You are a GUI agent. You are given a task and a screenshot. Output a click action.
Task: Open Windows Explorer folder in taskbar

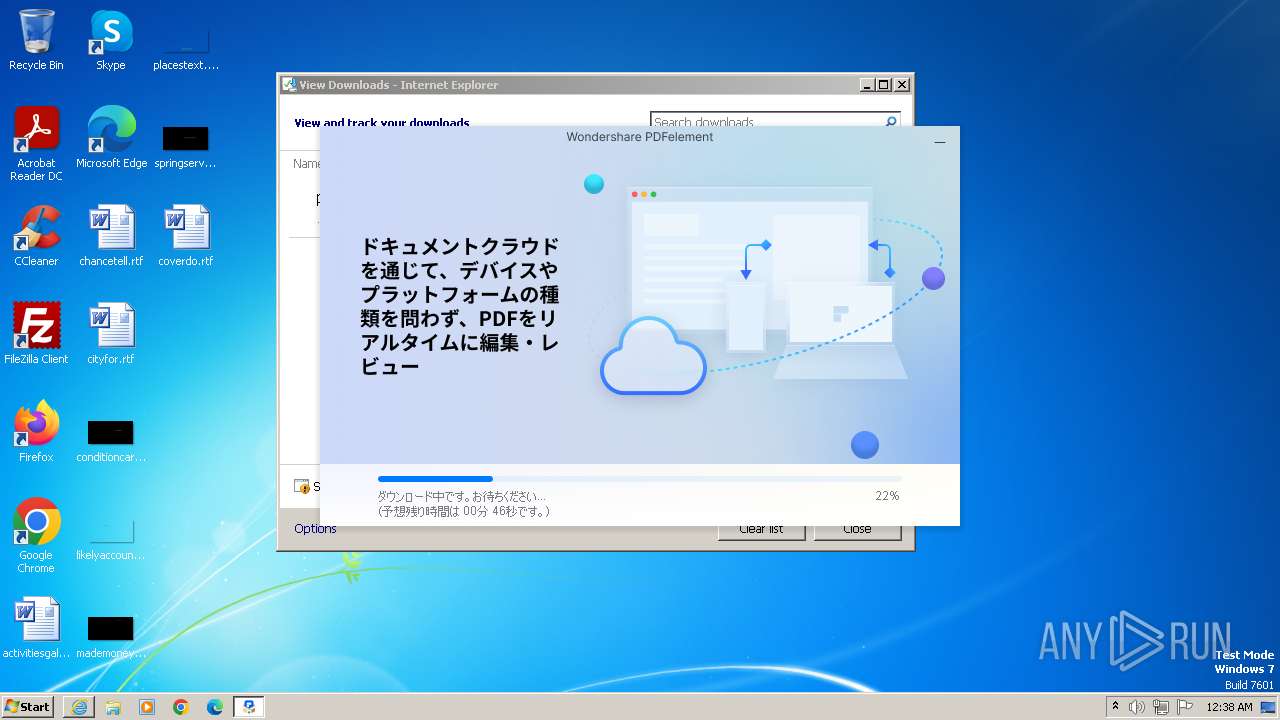[113, 707]
